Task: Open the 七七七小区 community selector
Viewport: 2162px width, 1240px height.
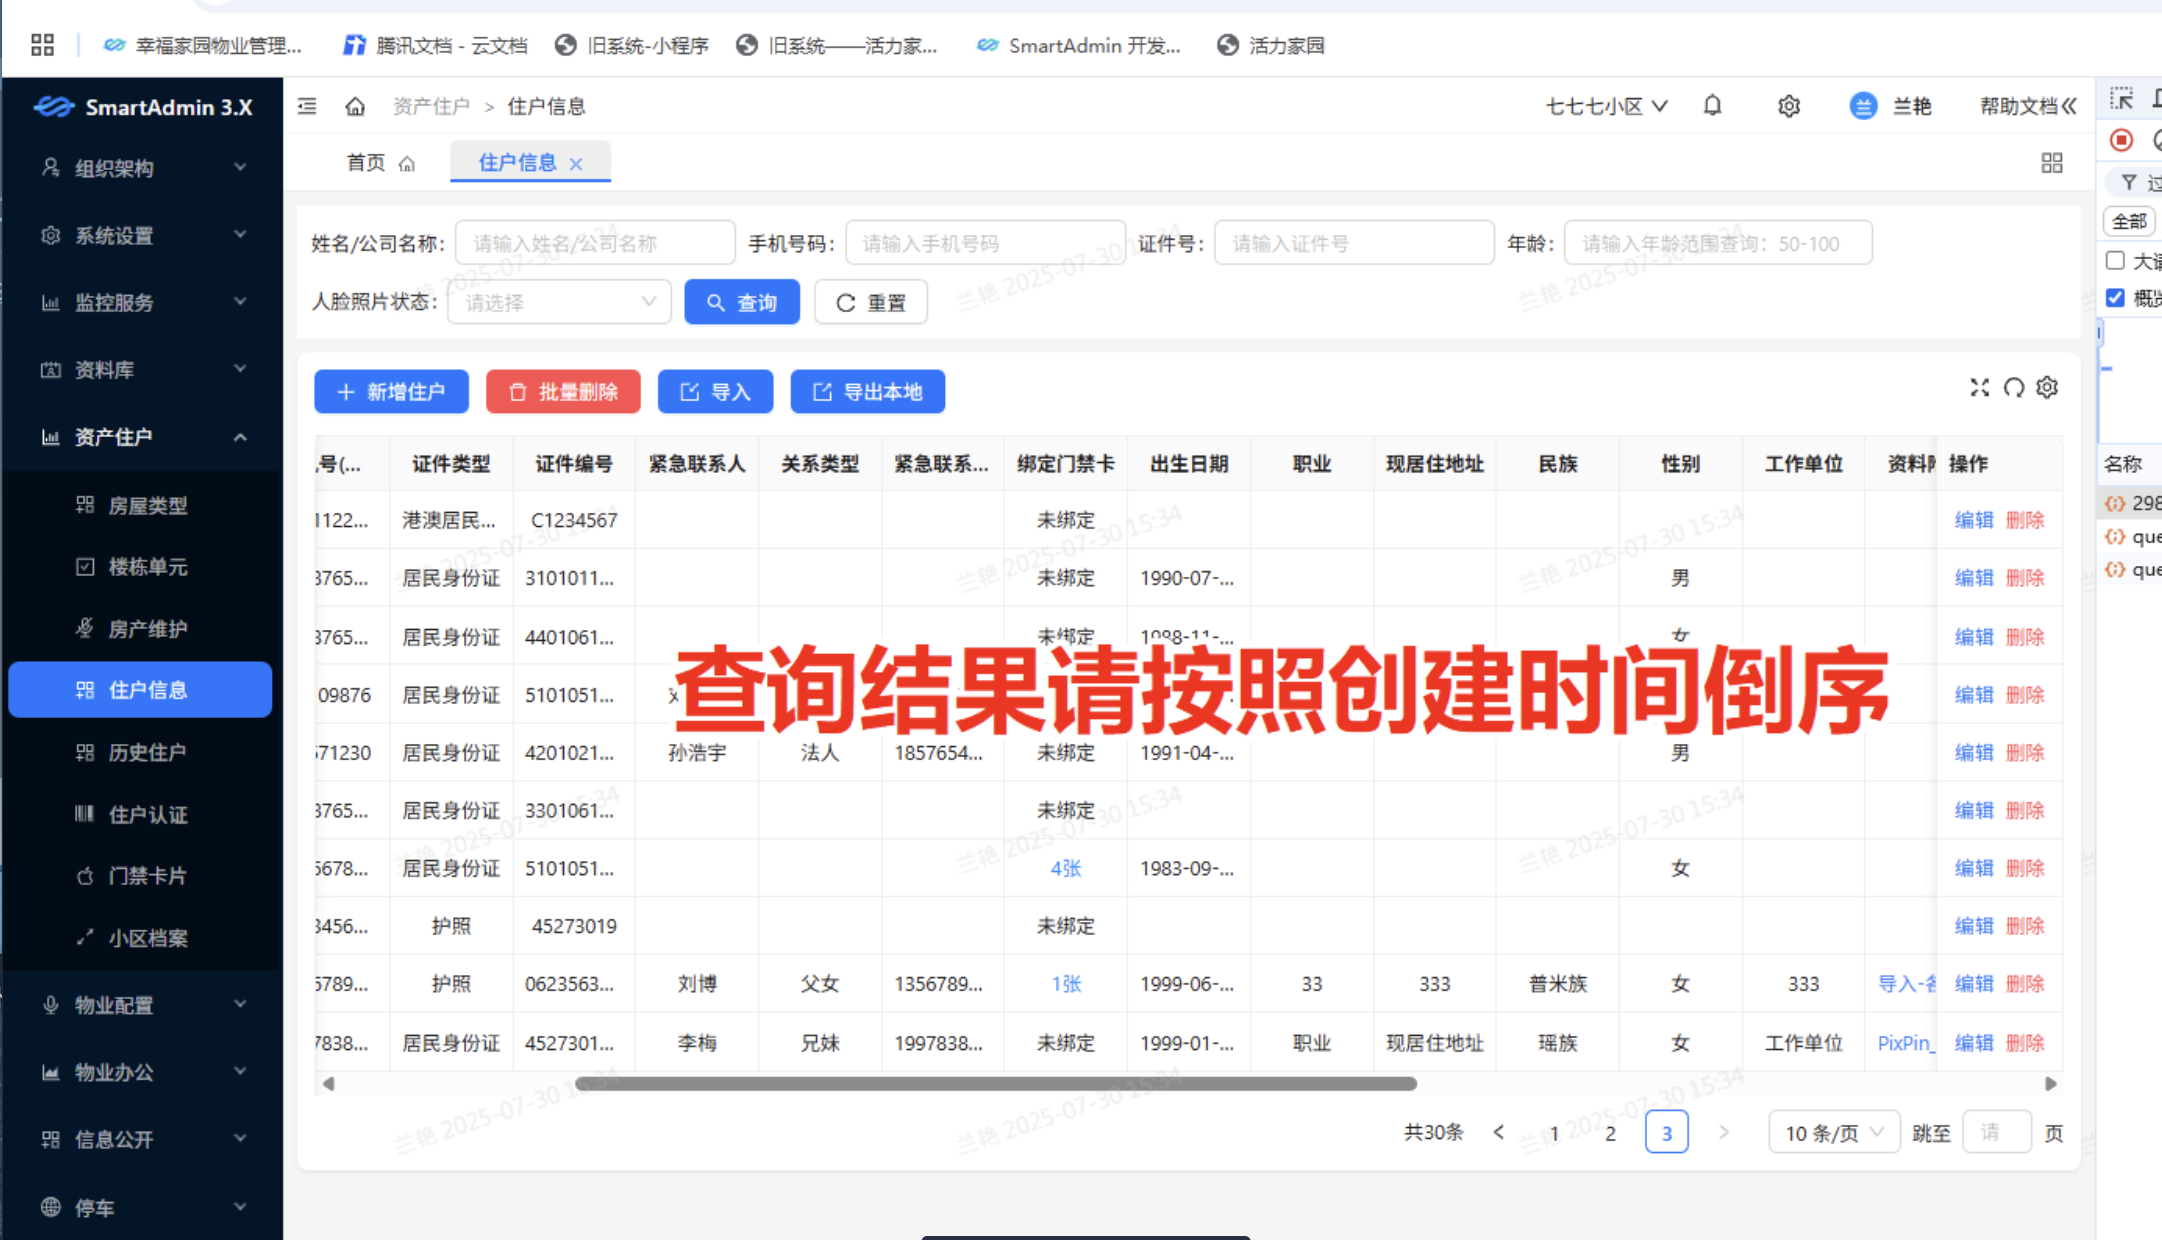Action: coord(1606,106)
